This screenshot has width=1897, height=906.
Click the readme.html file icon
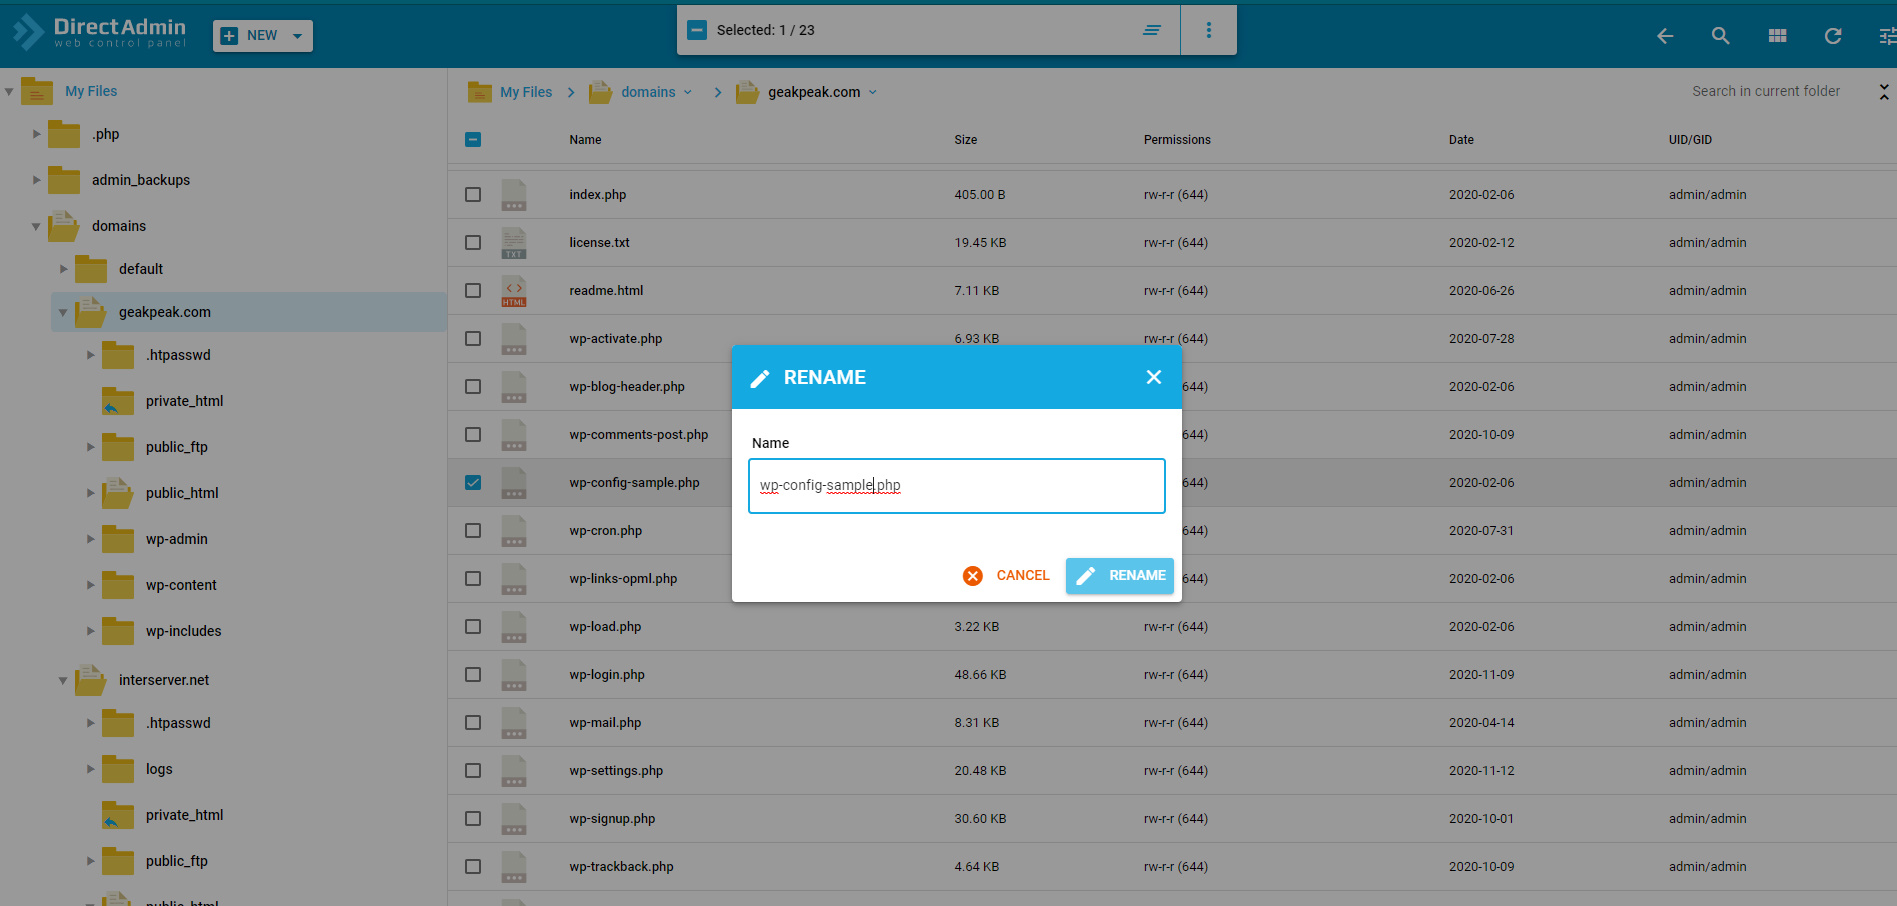click(x=514, y=291)
